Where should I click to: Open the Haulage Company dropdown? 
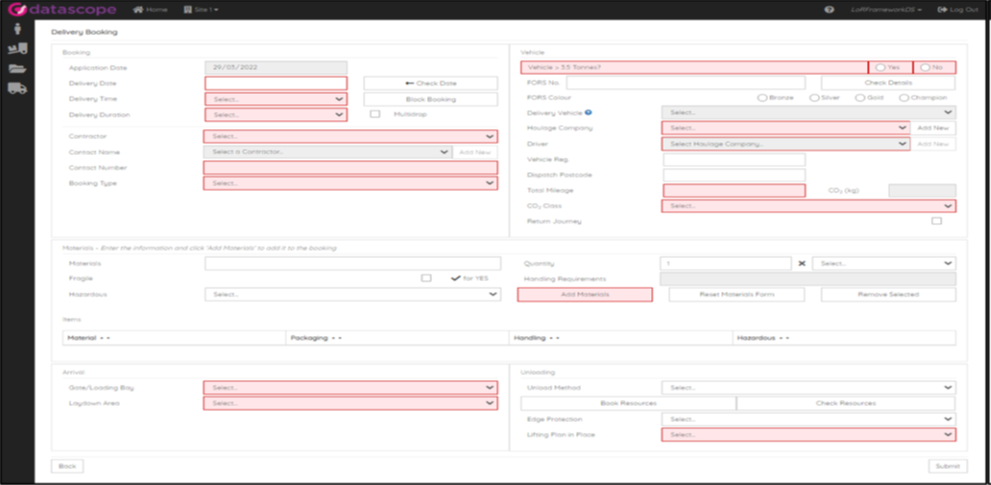pos(785,128)
